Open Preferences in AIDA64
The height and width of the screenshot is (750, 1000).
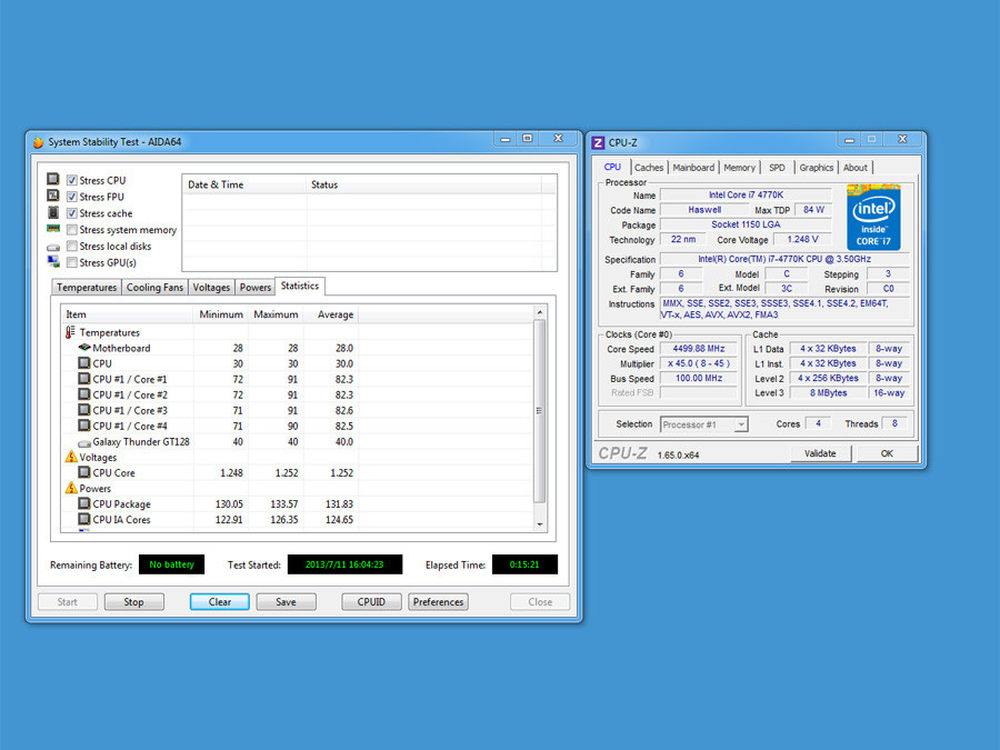[x=438, y=602]
